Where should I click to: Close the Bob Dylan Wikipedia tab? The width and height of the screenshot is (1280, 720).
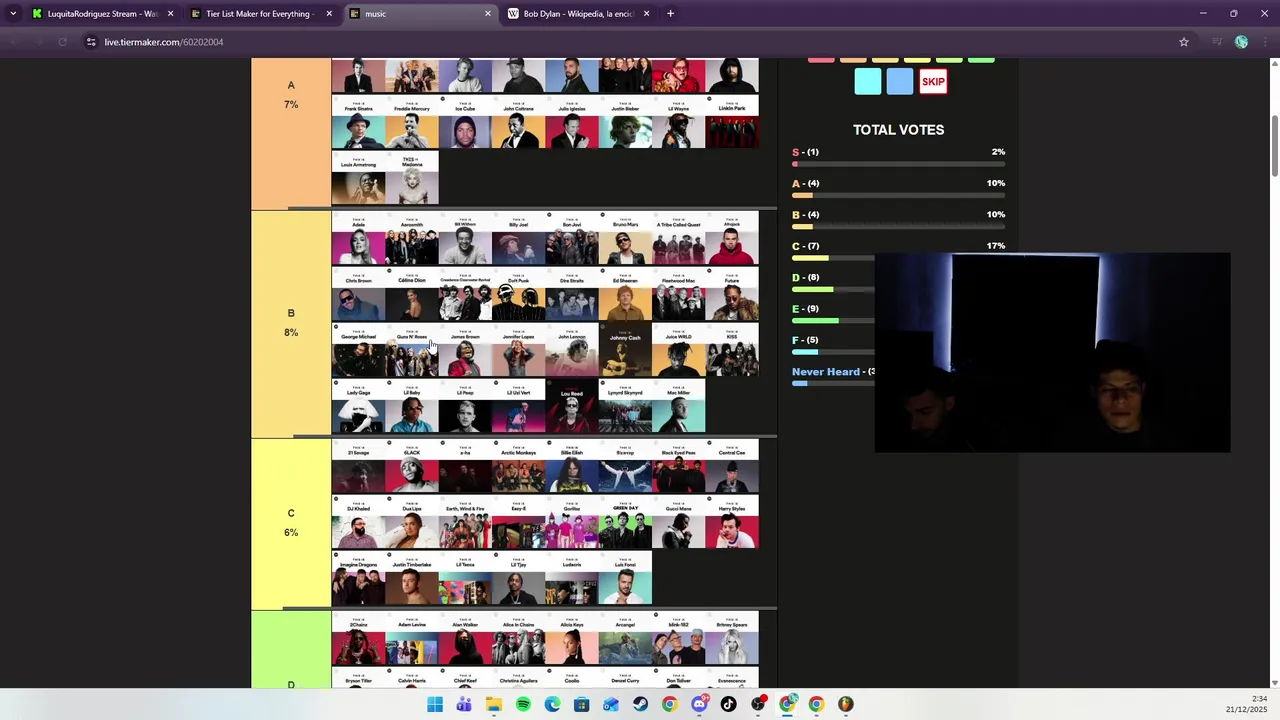[x=646, y=14]
